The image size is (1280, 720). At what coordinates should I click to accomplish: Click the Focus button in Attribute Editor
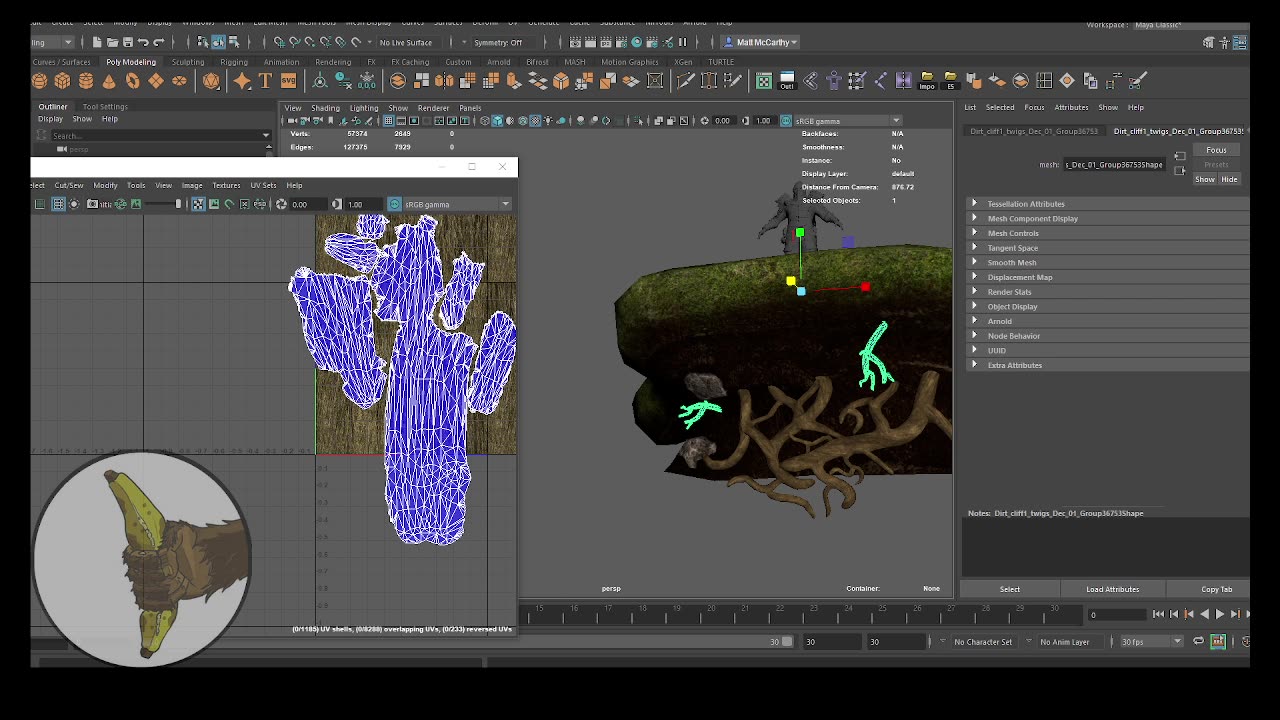(1216, 150)
